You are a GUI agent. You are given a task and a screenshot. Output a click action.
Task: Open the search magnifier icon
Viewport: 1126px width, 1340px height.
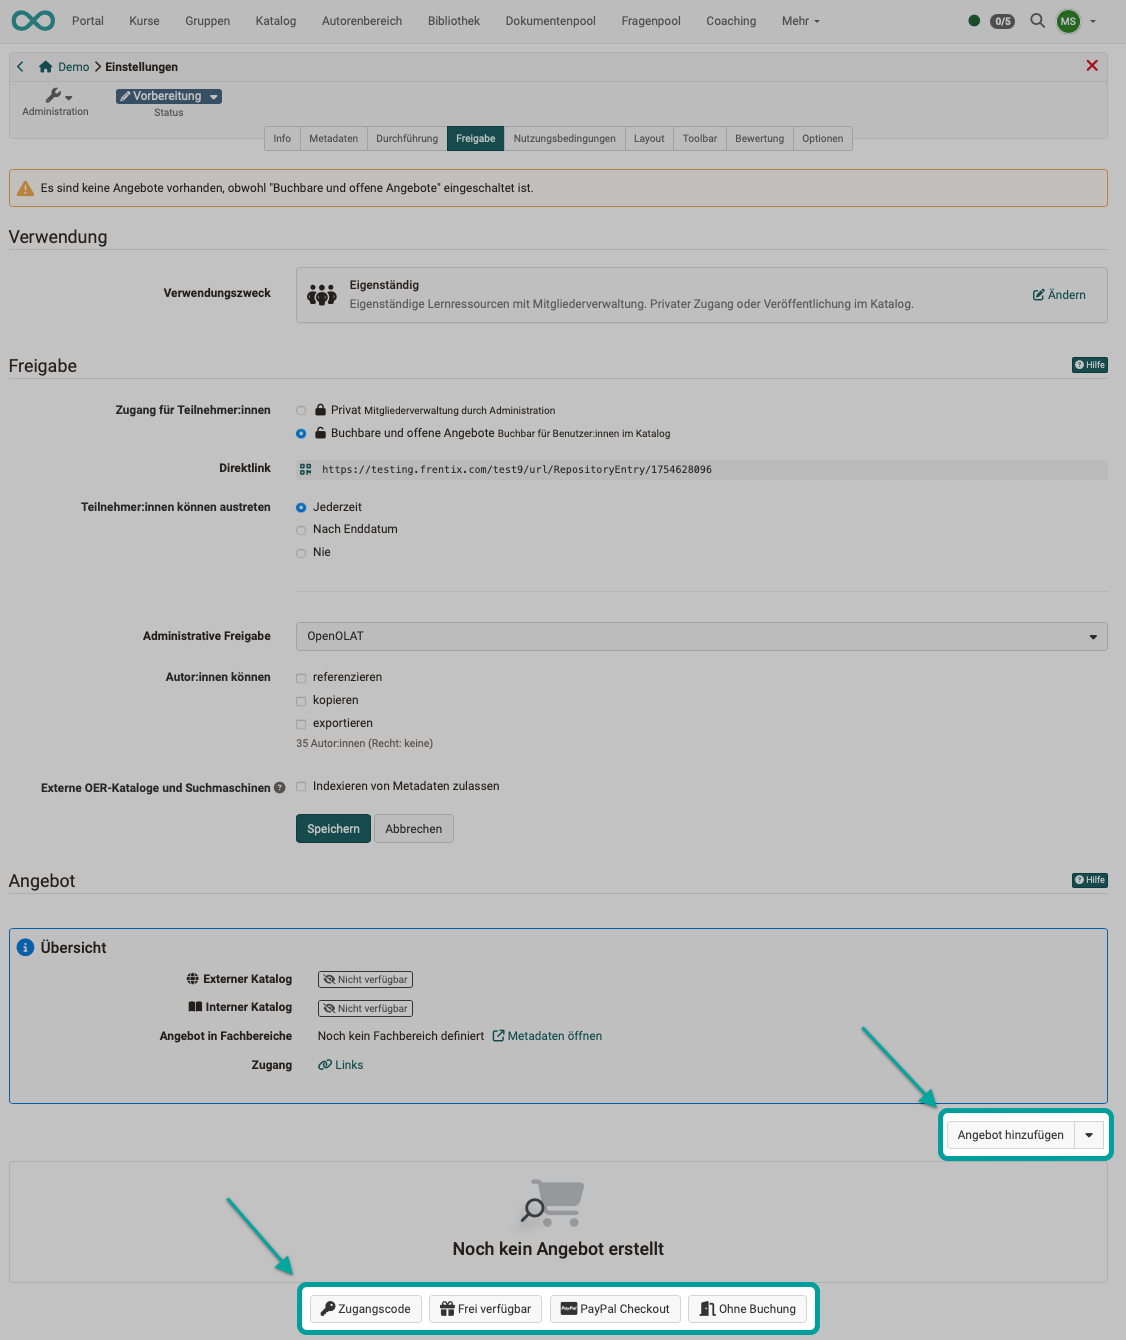(x=1037, y=20)
